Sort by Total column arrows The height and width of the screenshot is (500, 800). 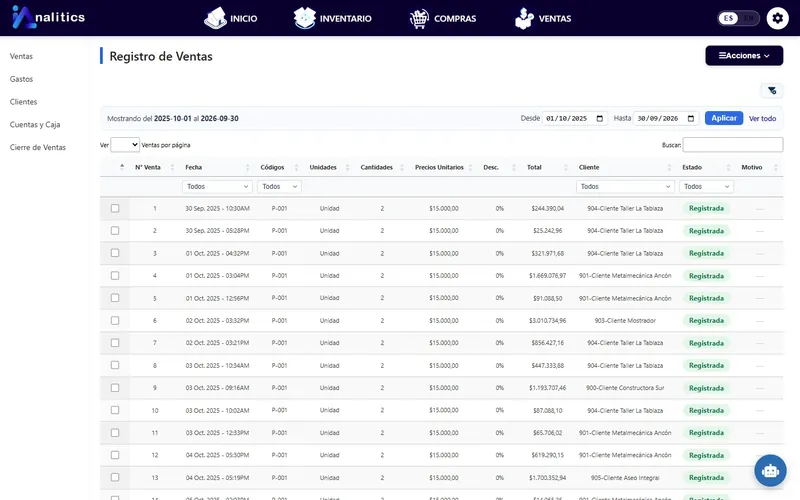pos(566,167)
